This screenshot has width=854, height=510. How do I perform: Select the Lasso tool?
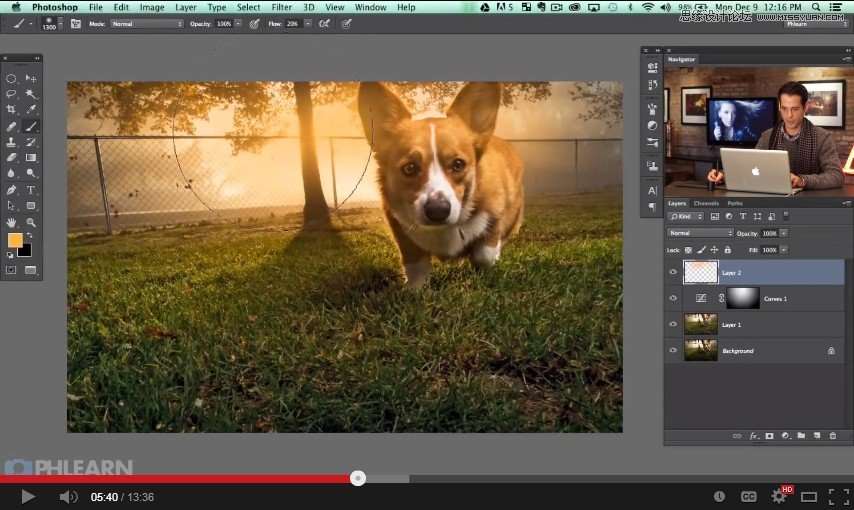[11, 93]
